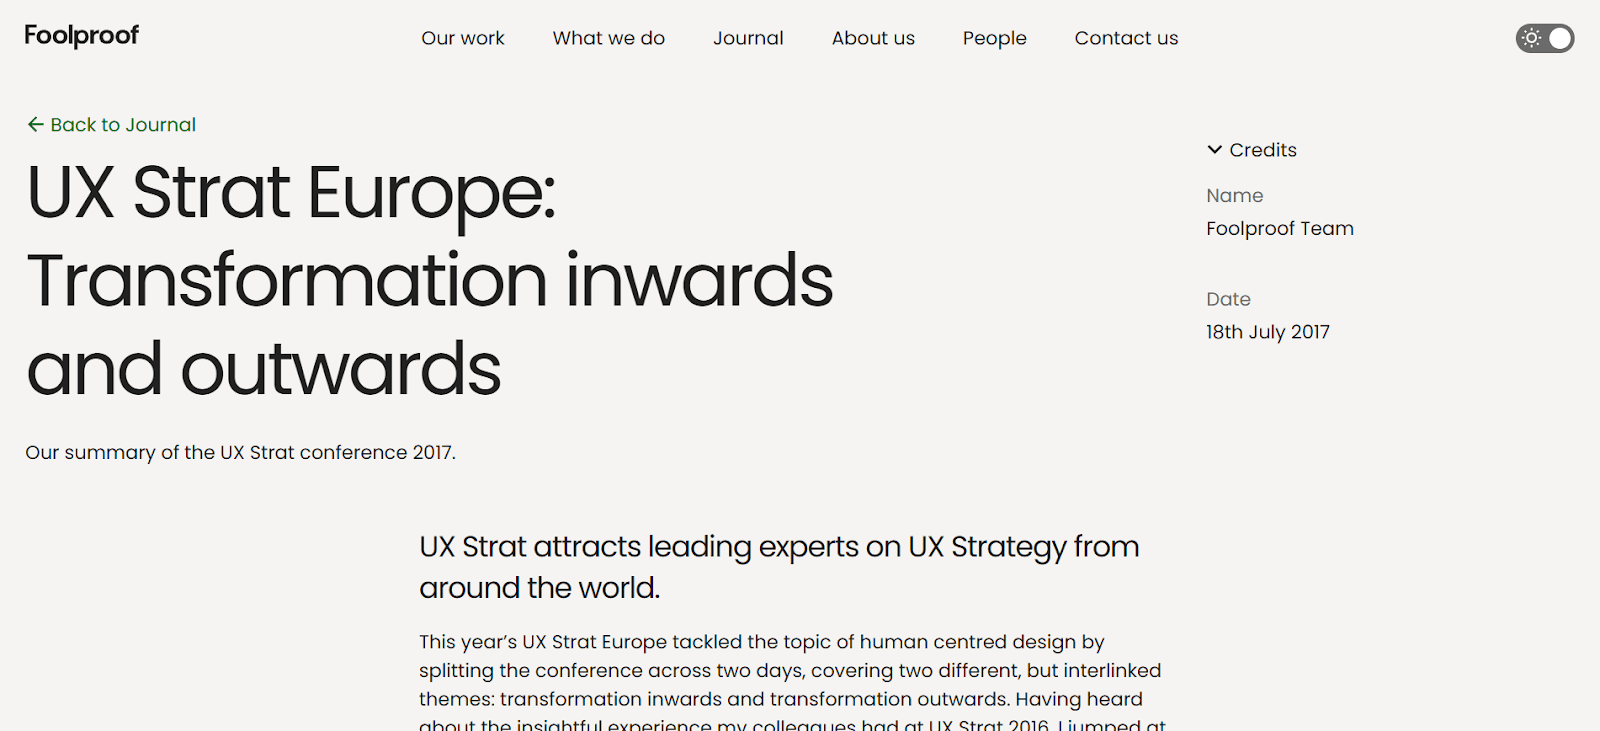Click the article title UX Strat Europe
The height and width of the screenshot is (731, 1600).
pyautogui.click(x=430, y=280)
